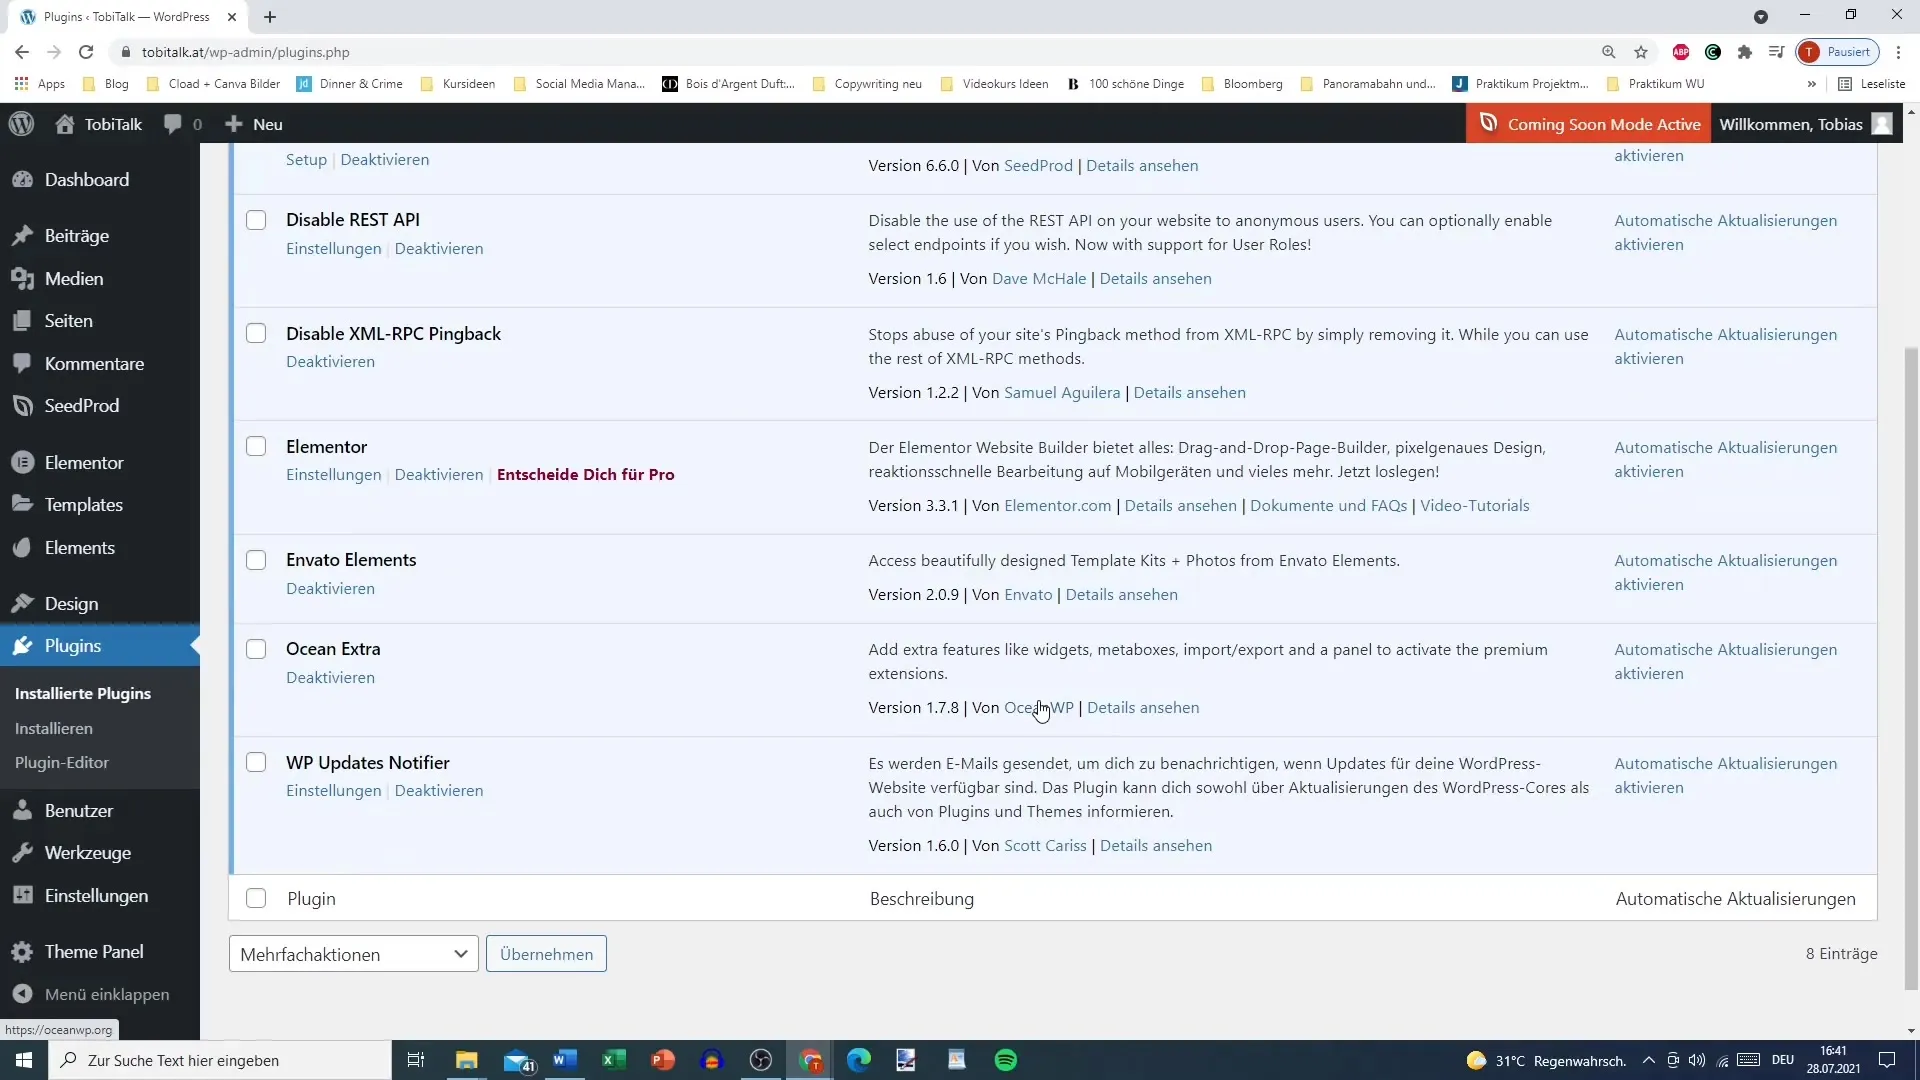Click the SeedProd icon in sidebar
This screenshot has width=1920, height=1080.
[22, 406]
